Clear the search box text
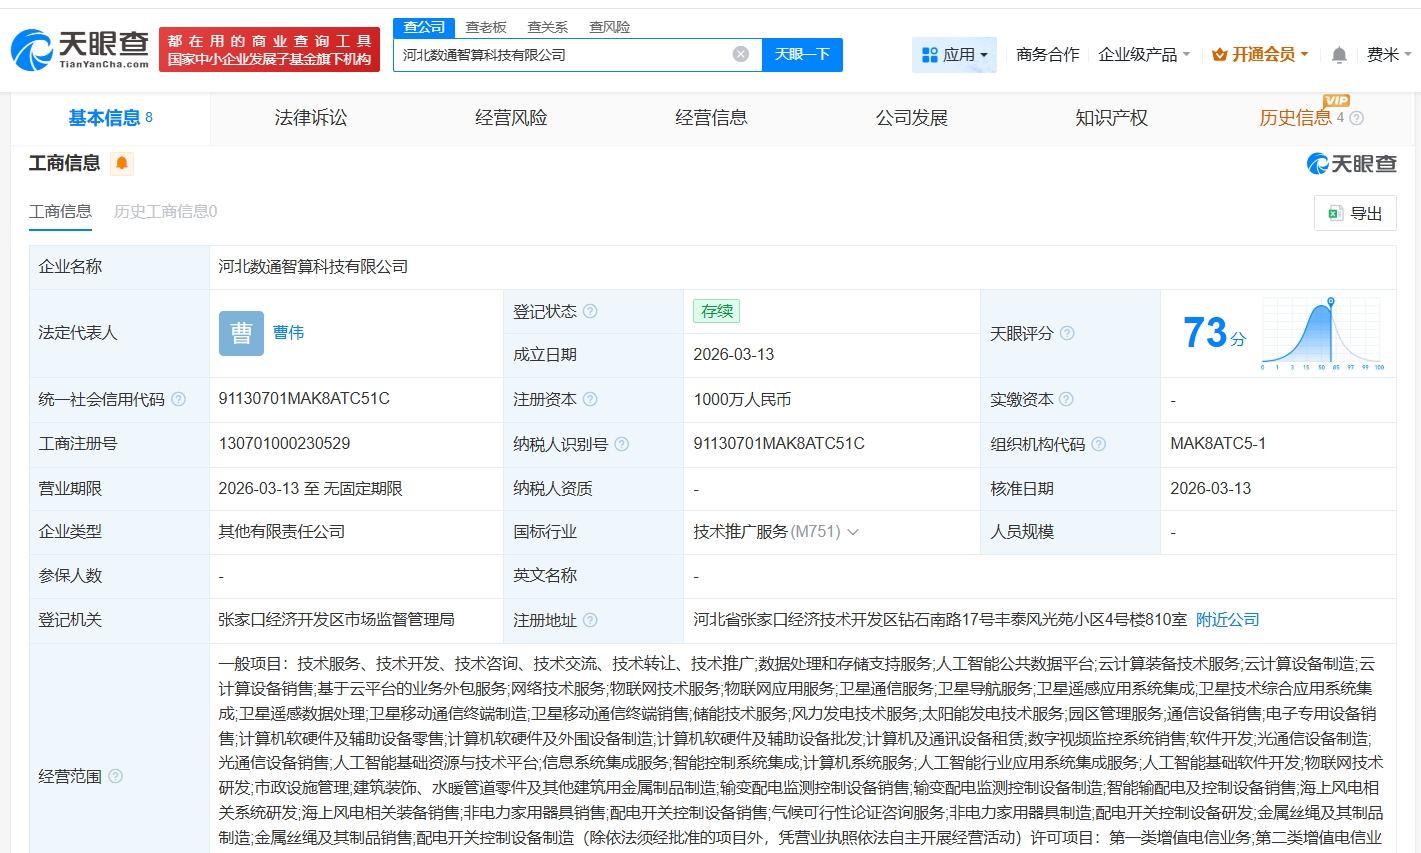Image resolution: width=1421 pixels, height=853 pixels. pyautogui.click(x=740, y=54)
